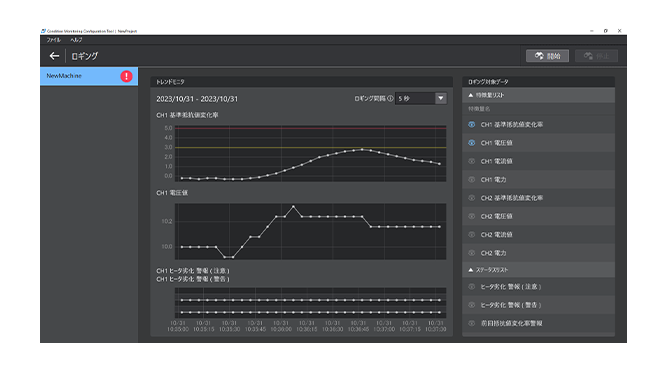Click the peak point of the top resistance chart
The width and height of the screenshot is (666, 370).
pos(362,150)
